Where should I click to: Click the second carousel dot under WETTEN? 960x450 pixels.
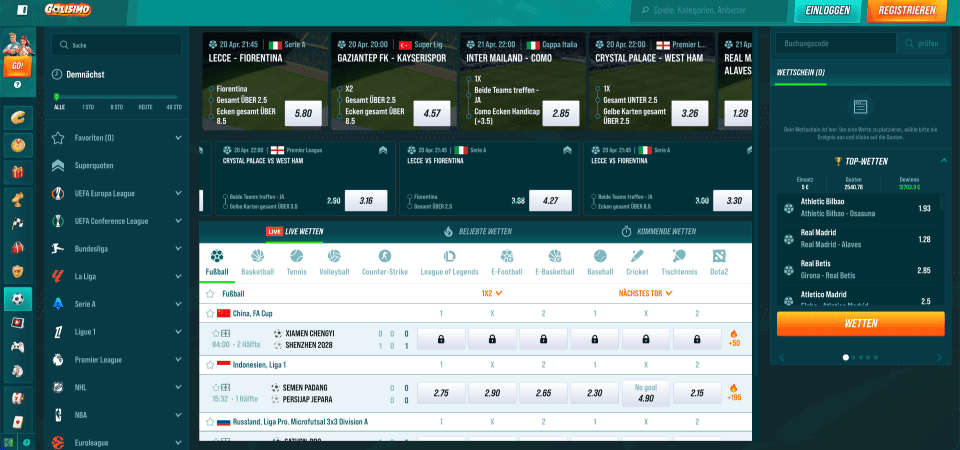pos(853,357)
